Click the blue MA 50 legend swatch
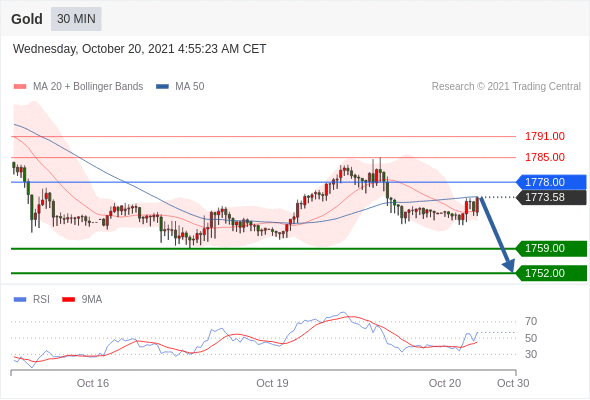590x400 pixels. click(x=162, y=87)
